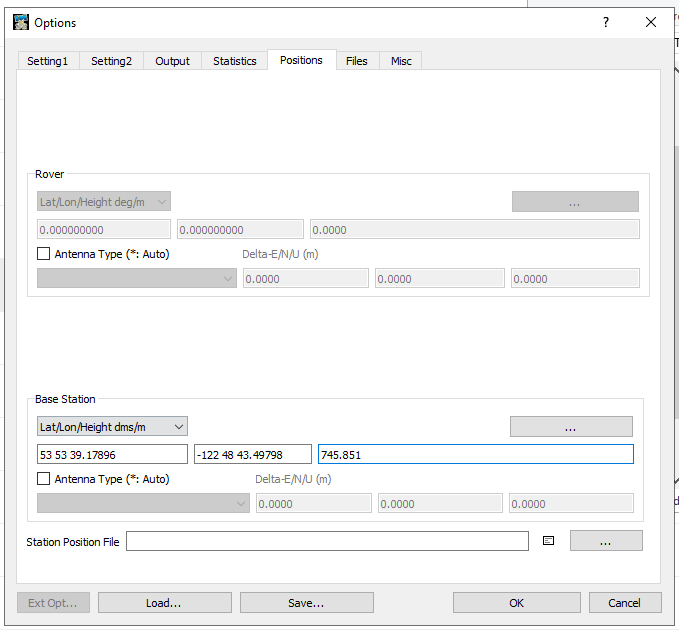The width and height of the screenshot is (679, 630).
Task: Click Base Station Delta-N field
Action: tap(440, 504)
